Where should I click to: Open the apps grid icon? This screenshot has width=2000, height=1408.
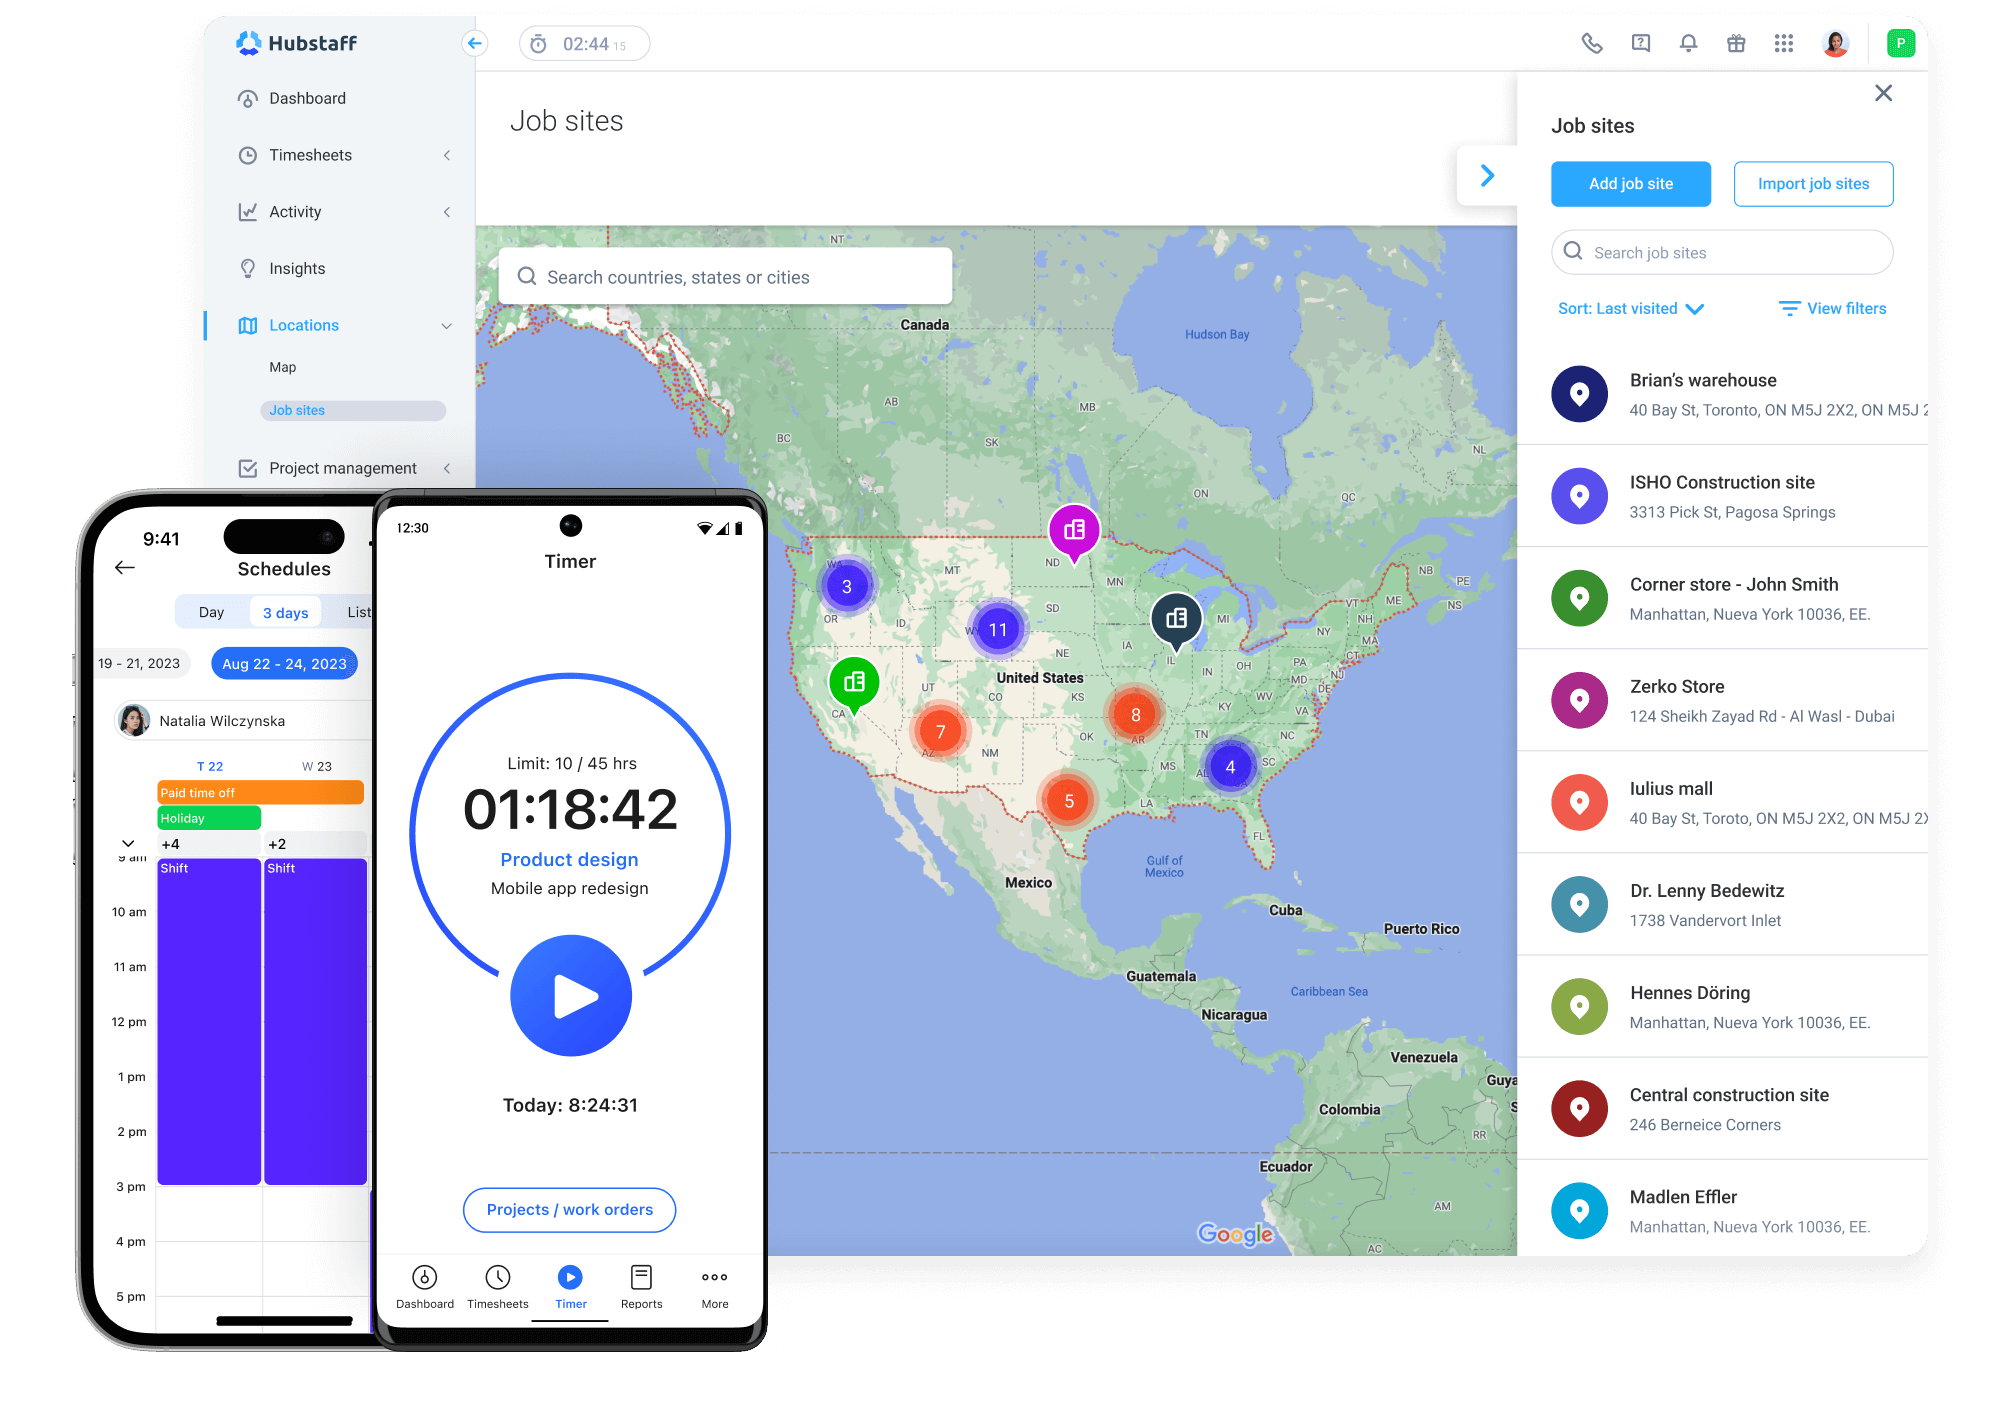point(1784,43)
